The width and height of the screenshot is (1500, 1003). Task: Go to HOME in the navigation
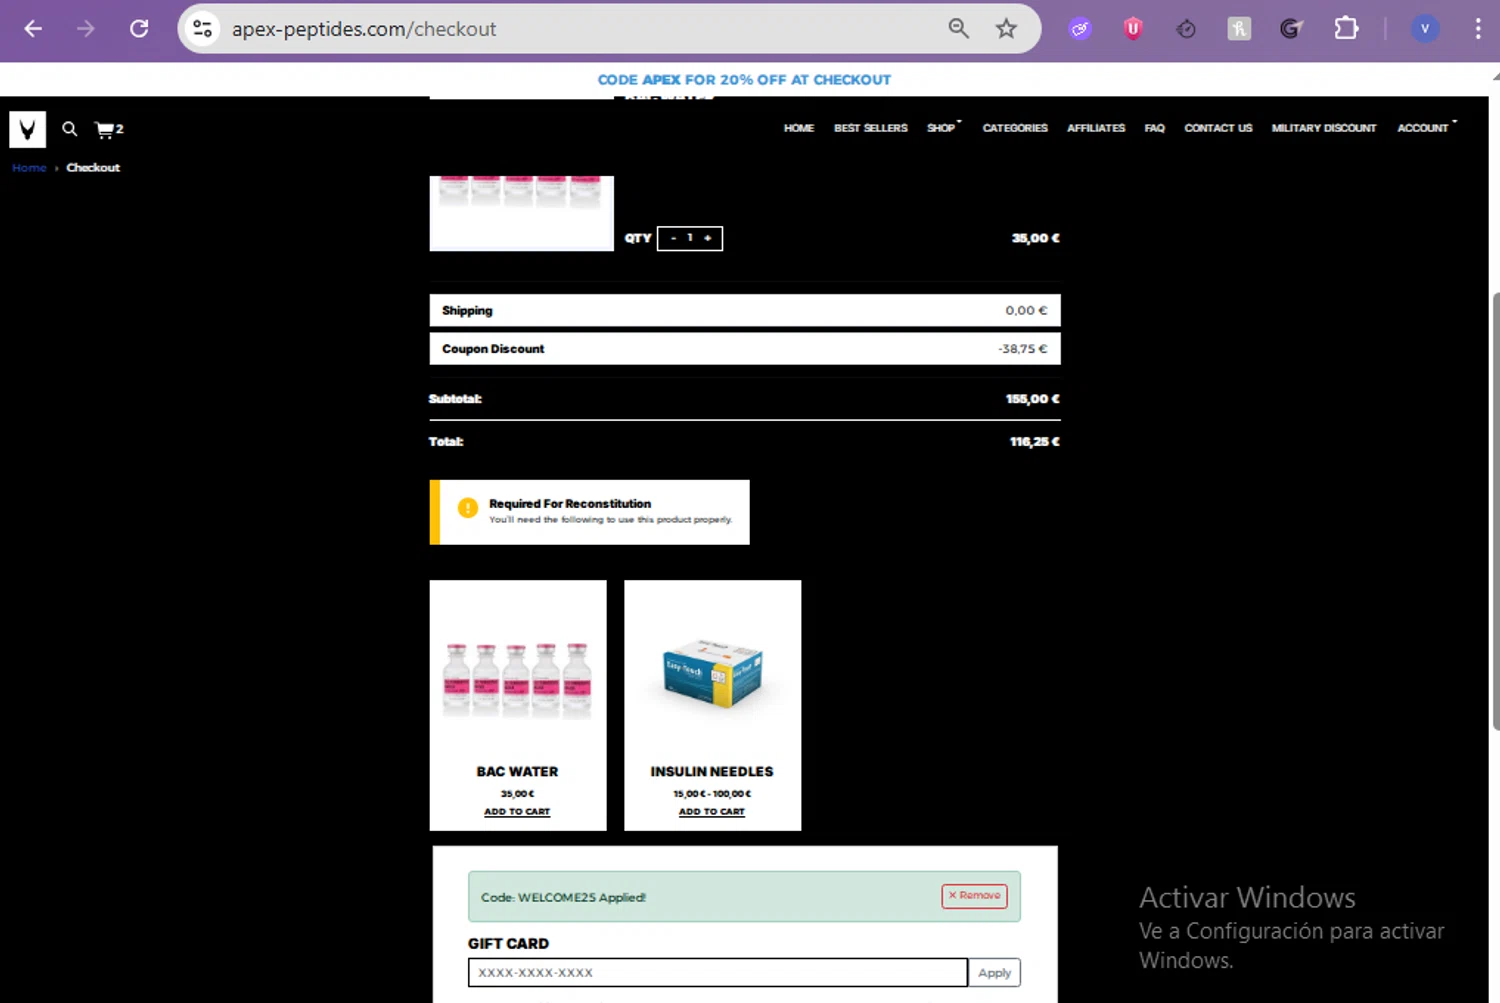tap(799, 128)
